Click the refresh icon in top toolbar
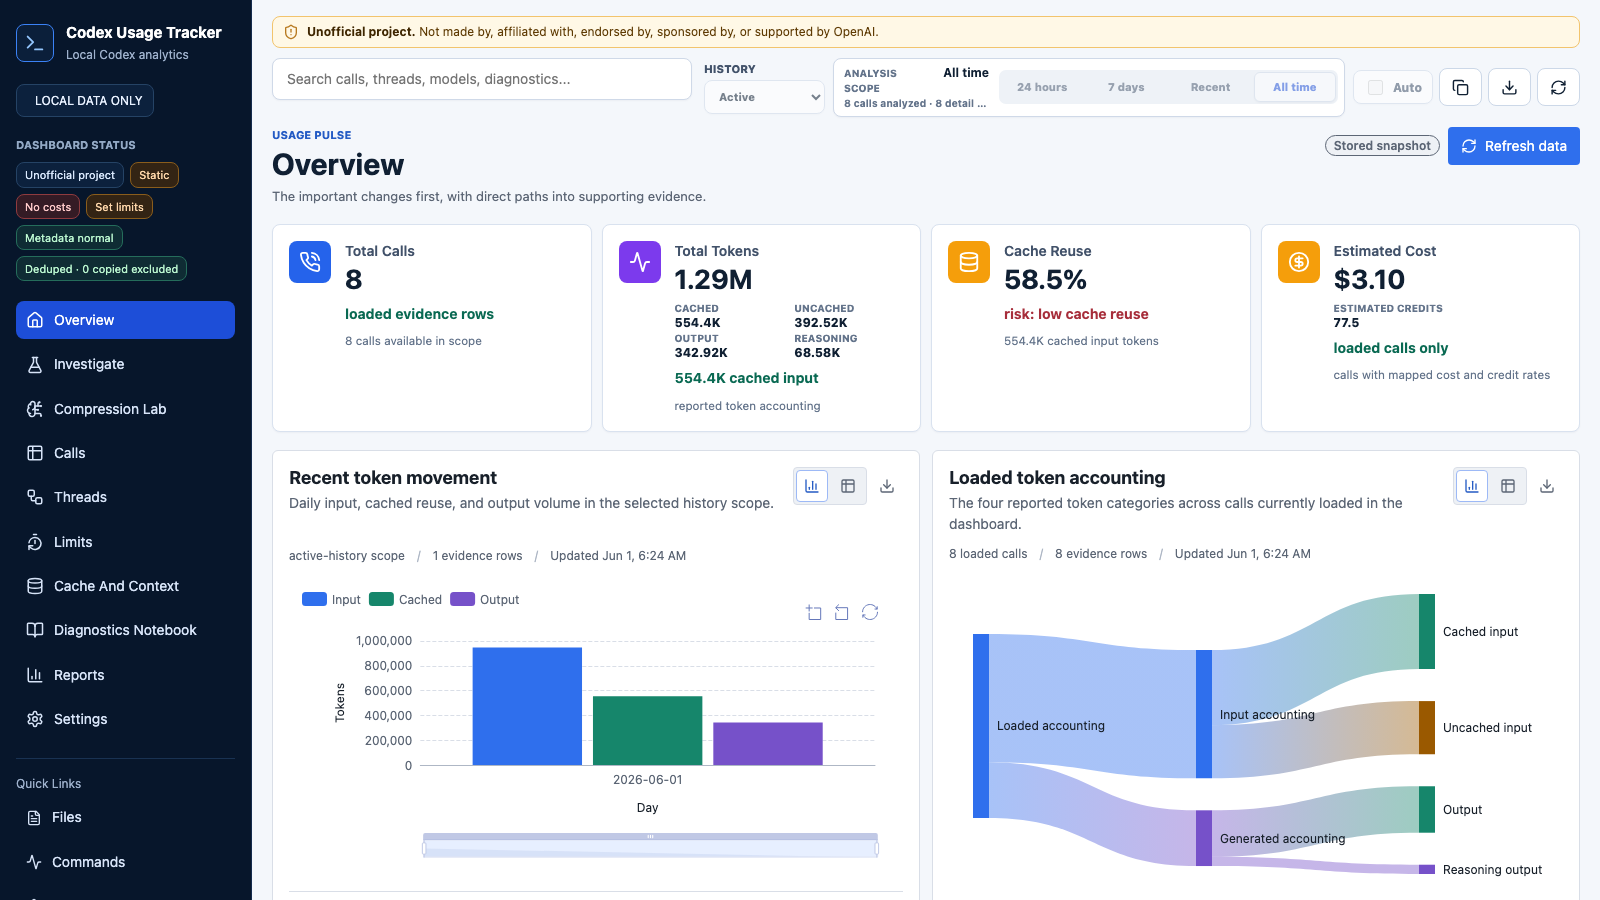Image resolution: width=1600 pixels, height=900 pixels. (x=1558, y=87)
